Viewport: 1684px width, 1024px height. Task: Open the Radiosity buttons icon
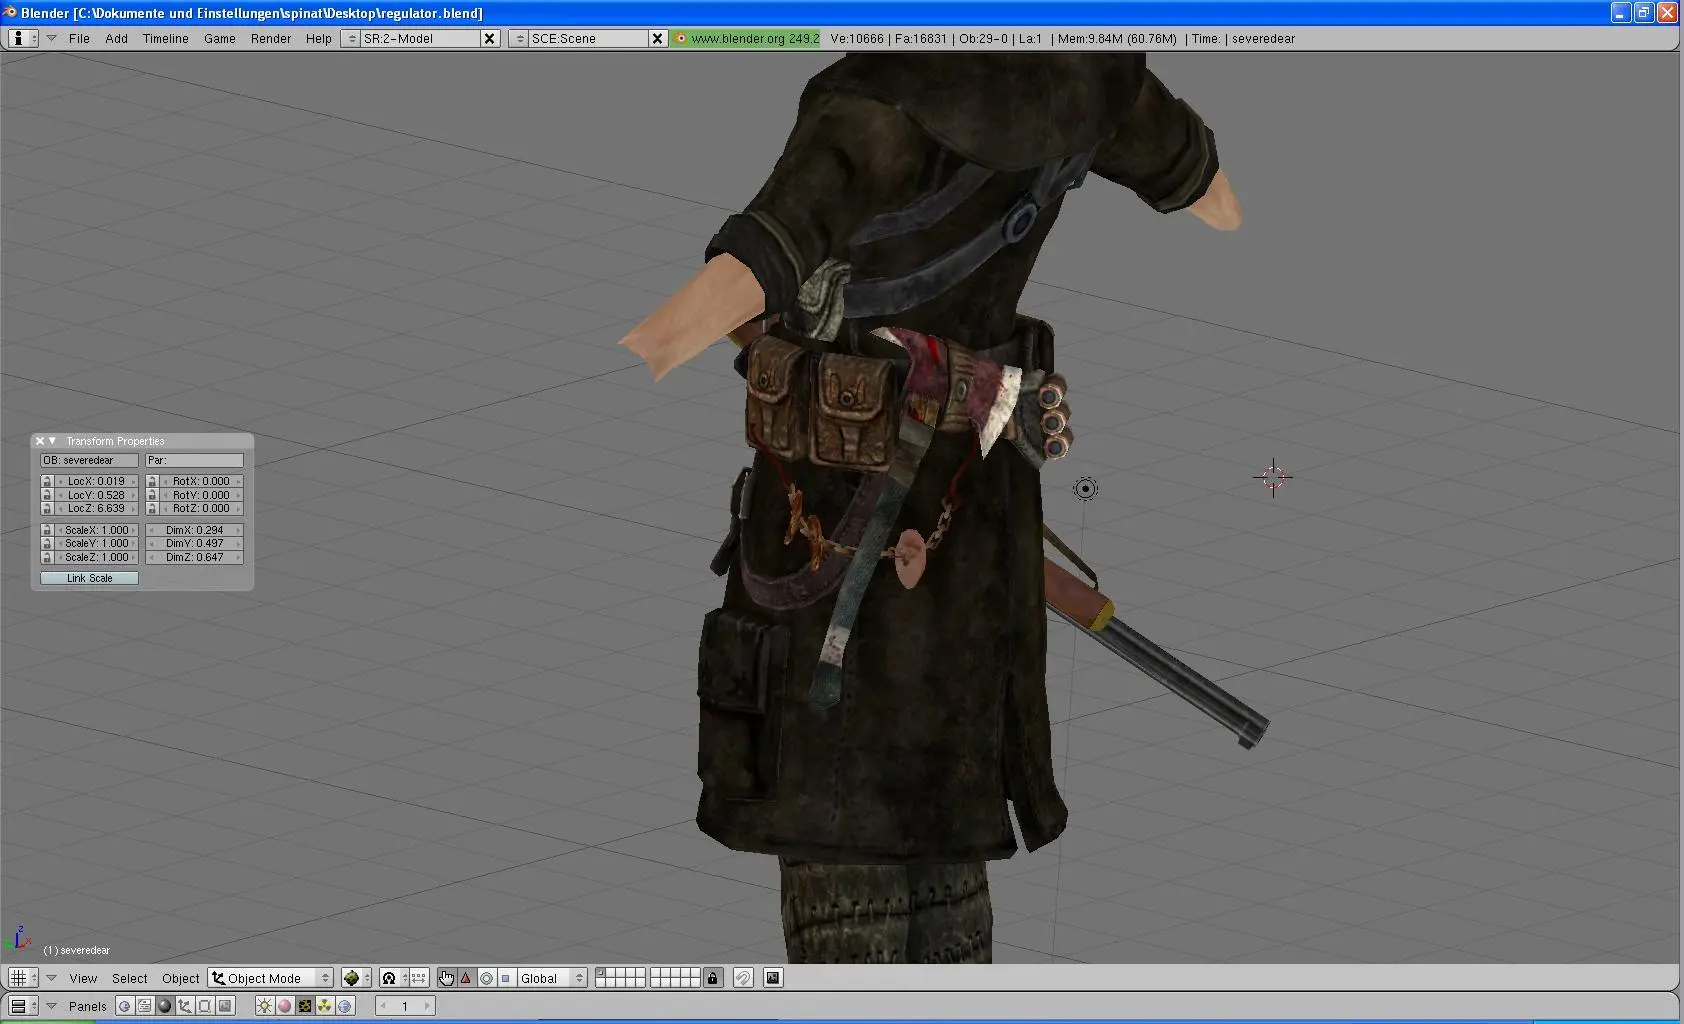tap(325, 1006)
